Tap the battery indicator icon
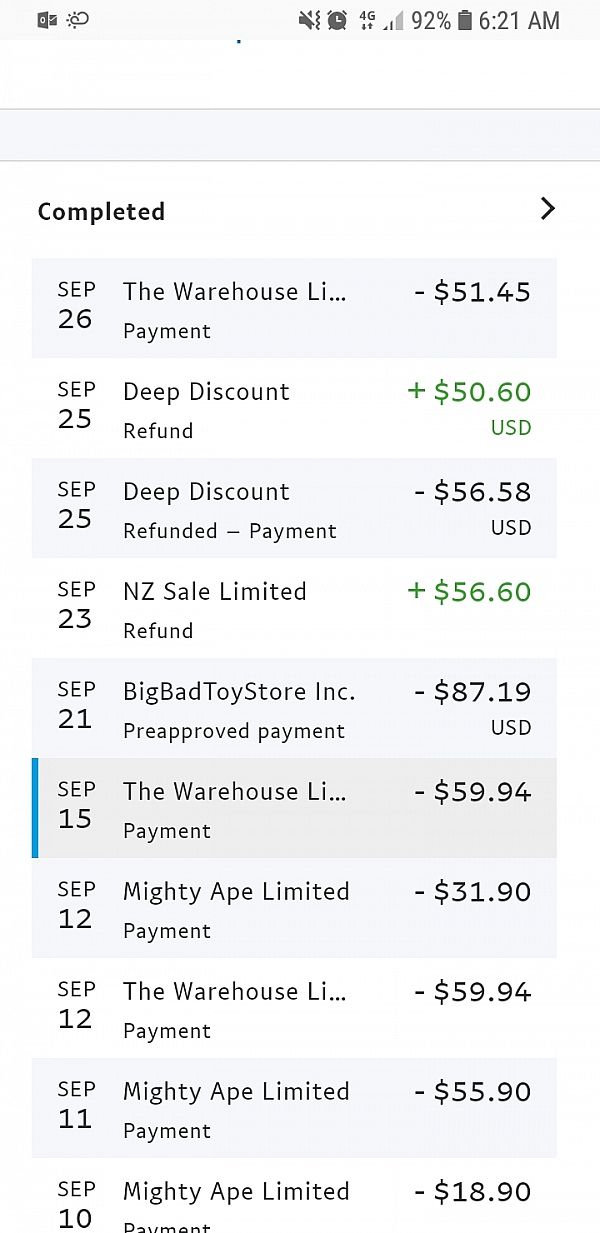Screen dimensions: 600x1233 [466, 18]
